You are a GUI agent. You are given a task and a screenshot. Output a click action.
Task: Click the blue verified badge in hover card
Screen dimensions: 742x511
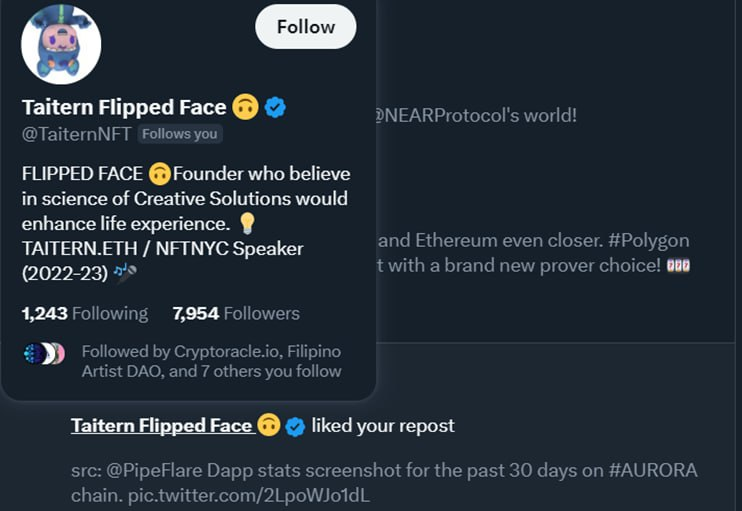(275, 107)
